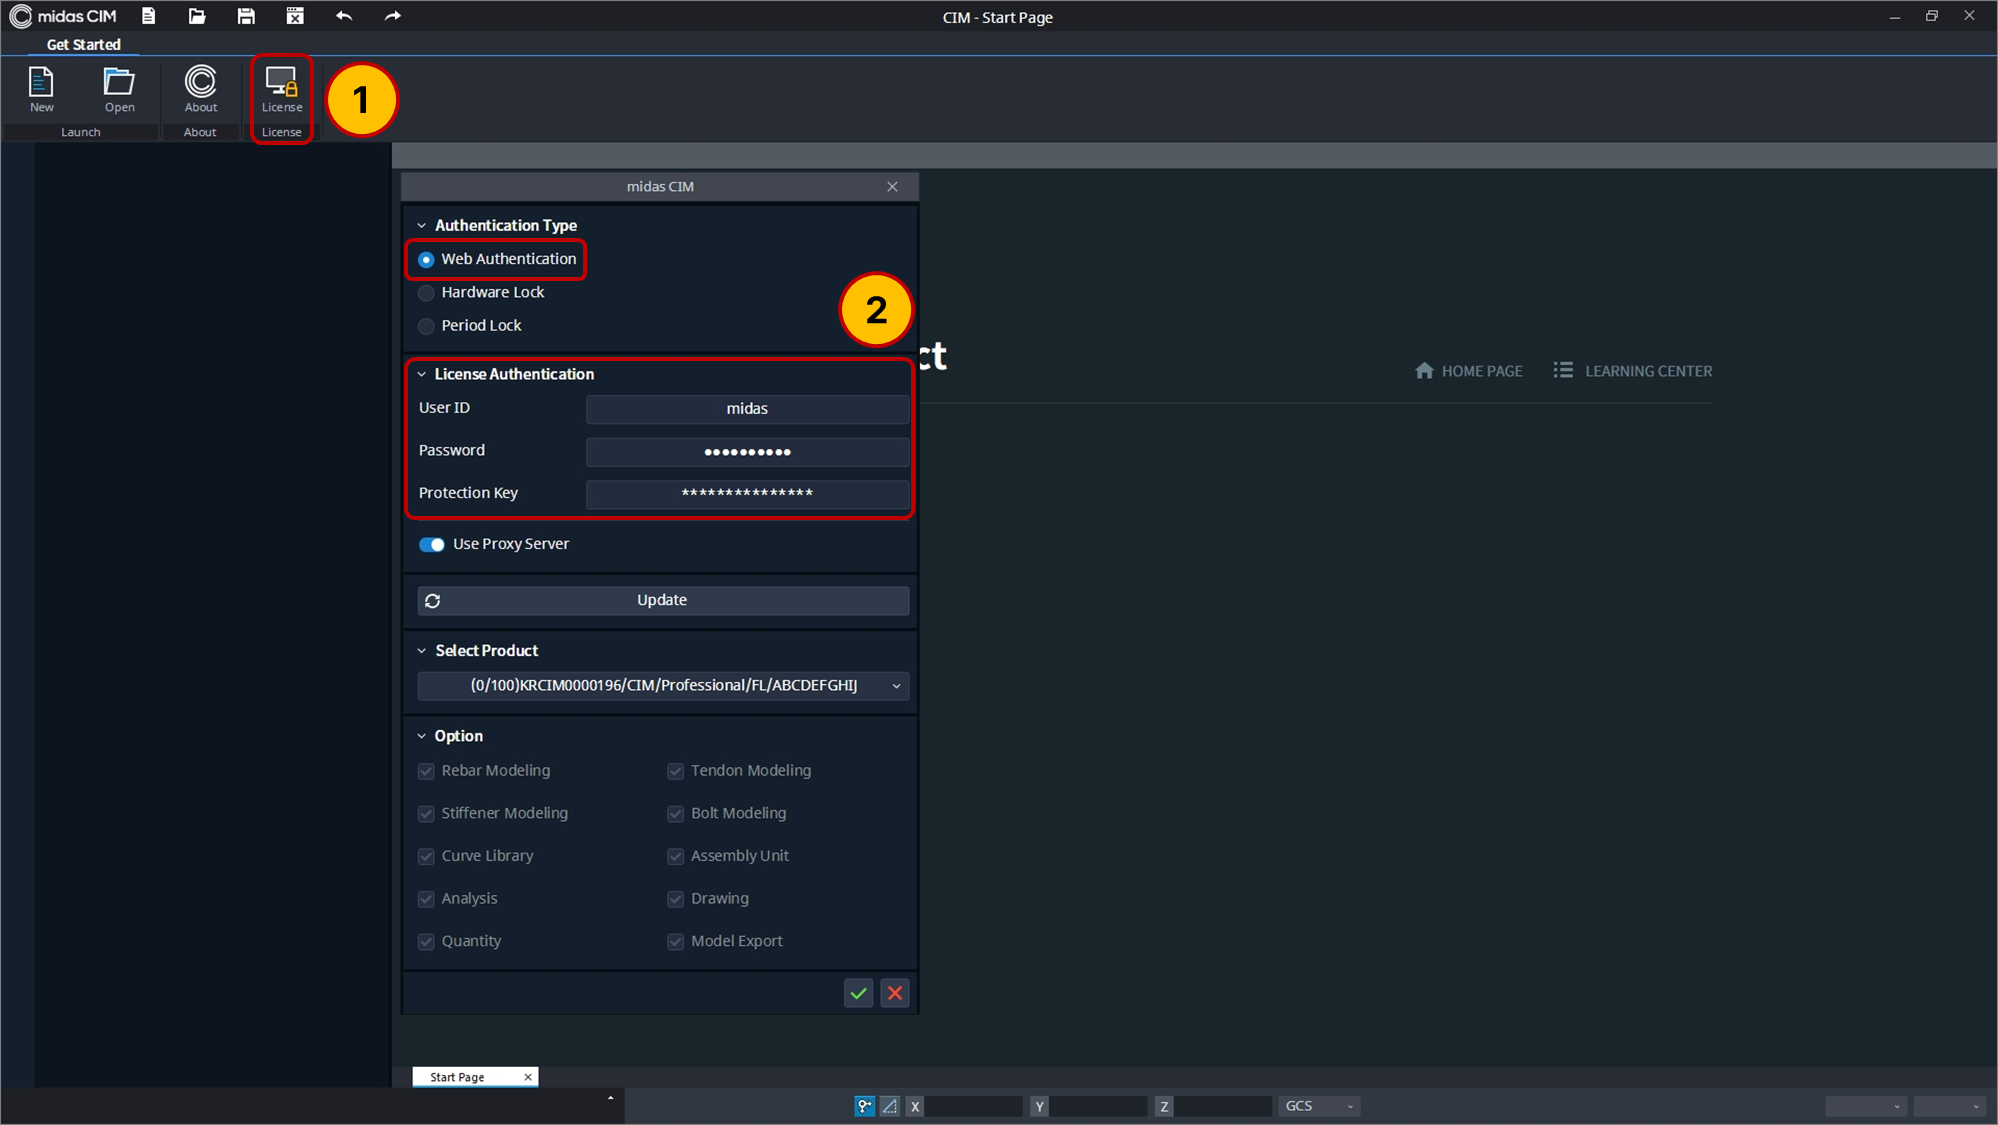Screen dimensions: 1998x1125
Task: Toggle Curve Library checkbox
Action: (426, 857)
